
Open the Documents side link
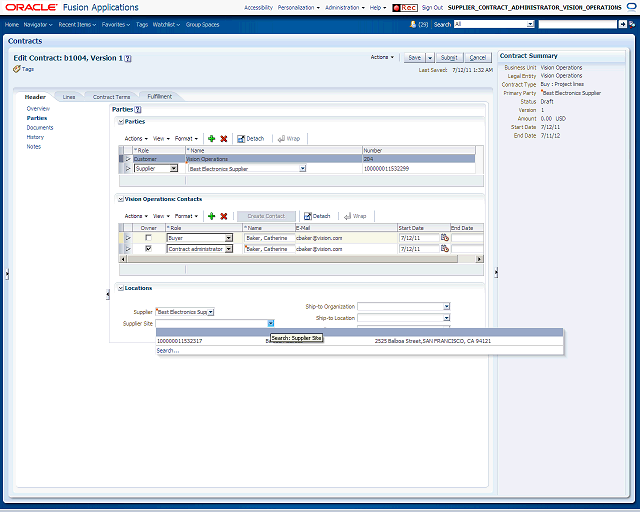coord(40,127)
